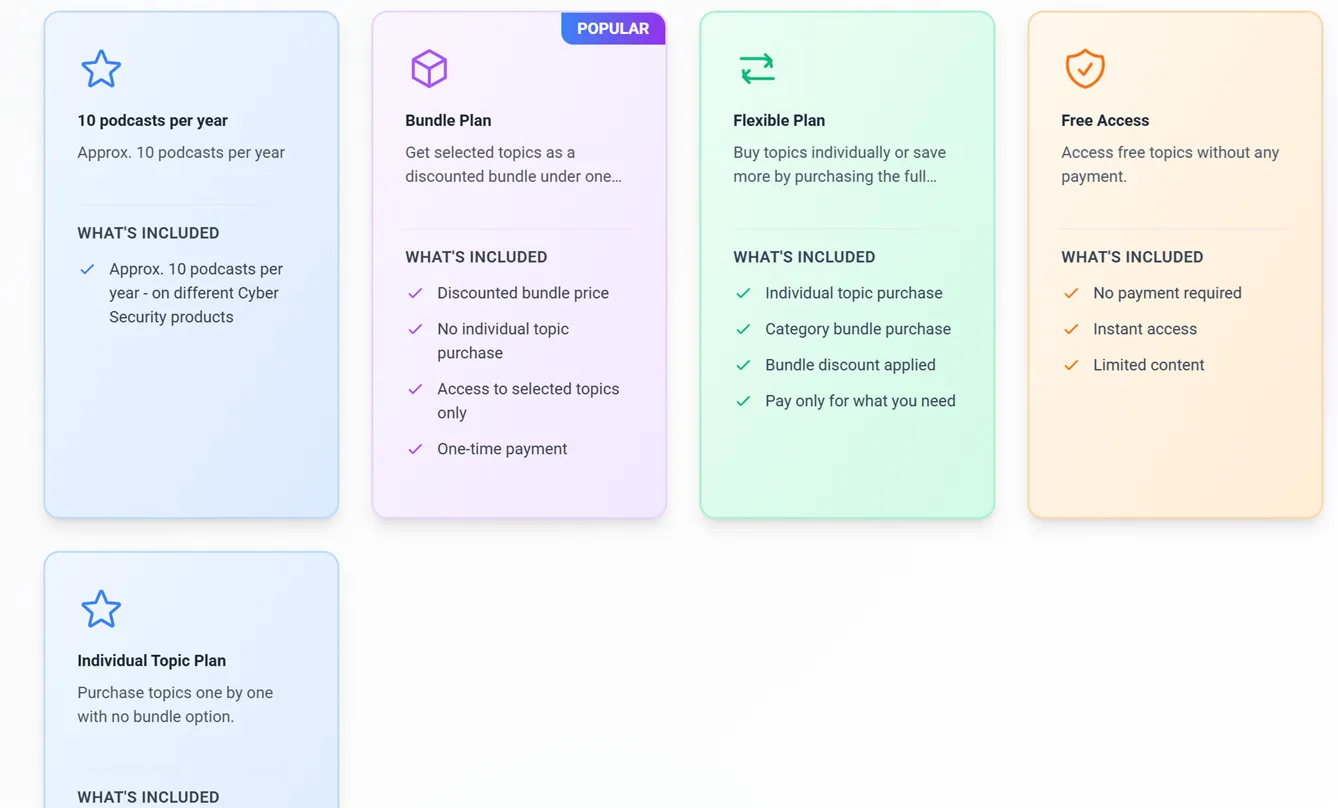
Task: Expand WHAT'S INCLUDED on Individual Topic Plan
Action: pyautogui.click(x=148, y=796)
